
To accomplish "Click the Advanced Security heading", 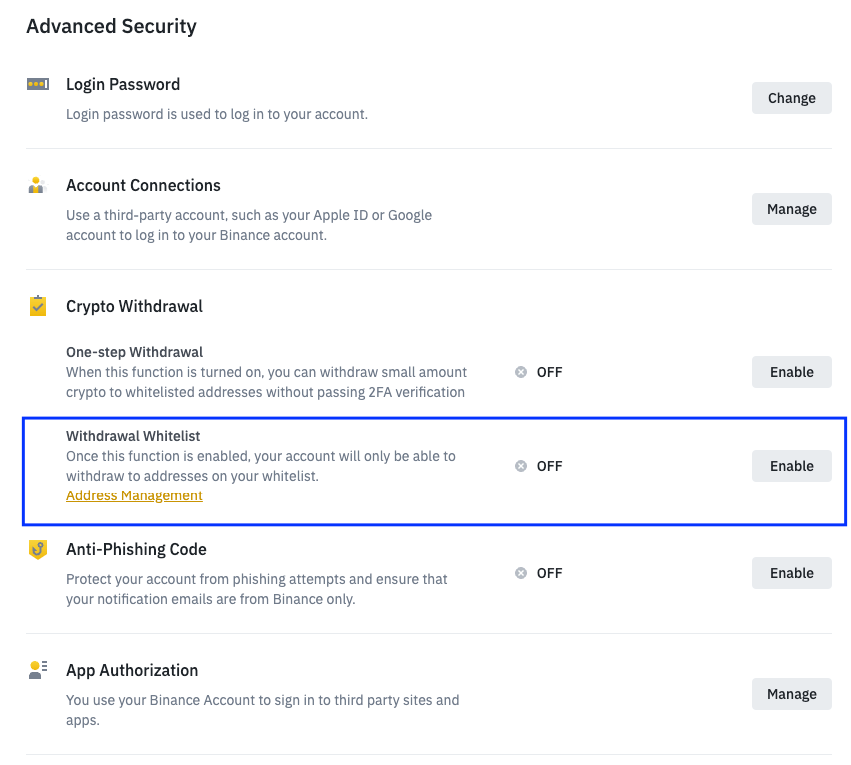I will click(x=111, y=26).
